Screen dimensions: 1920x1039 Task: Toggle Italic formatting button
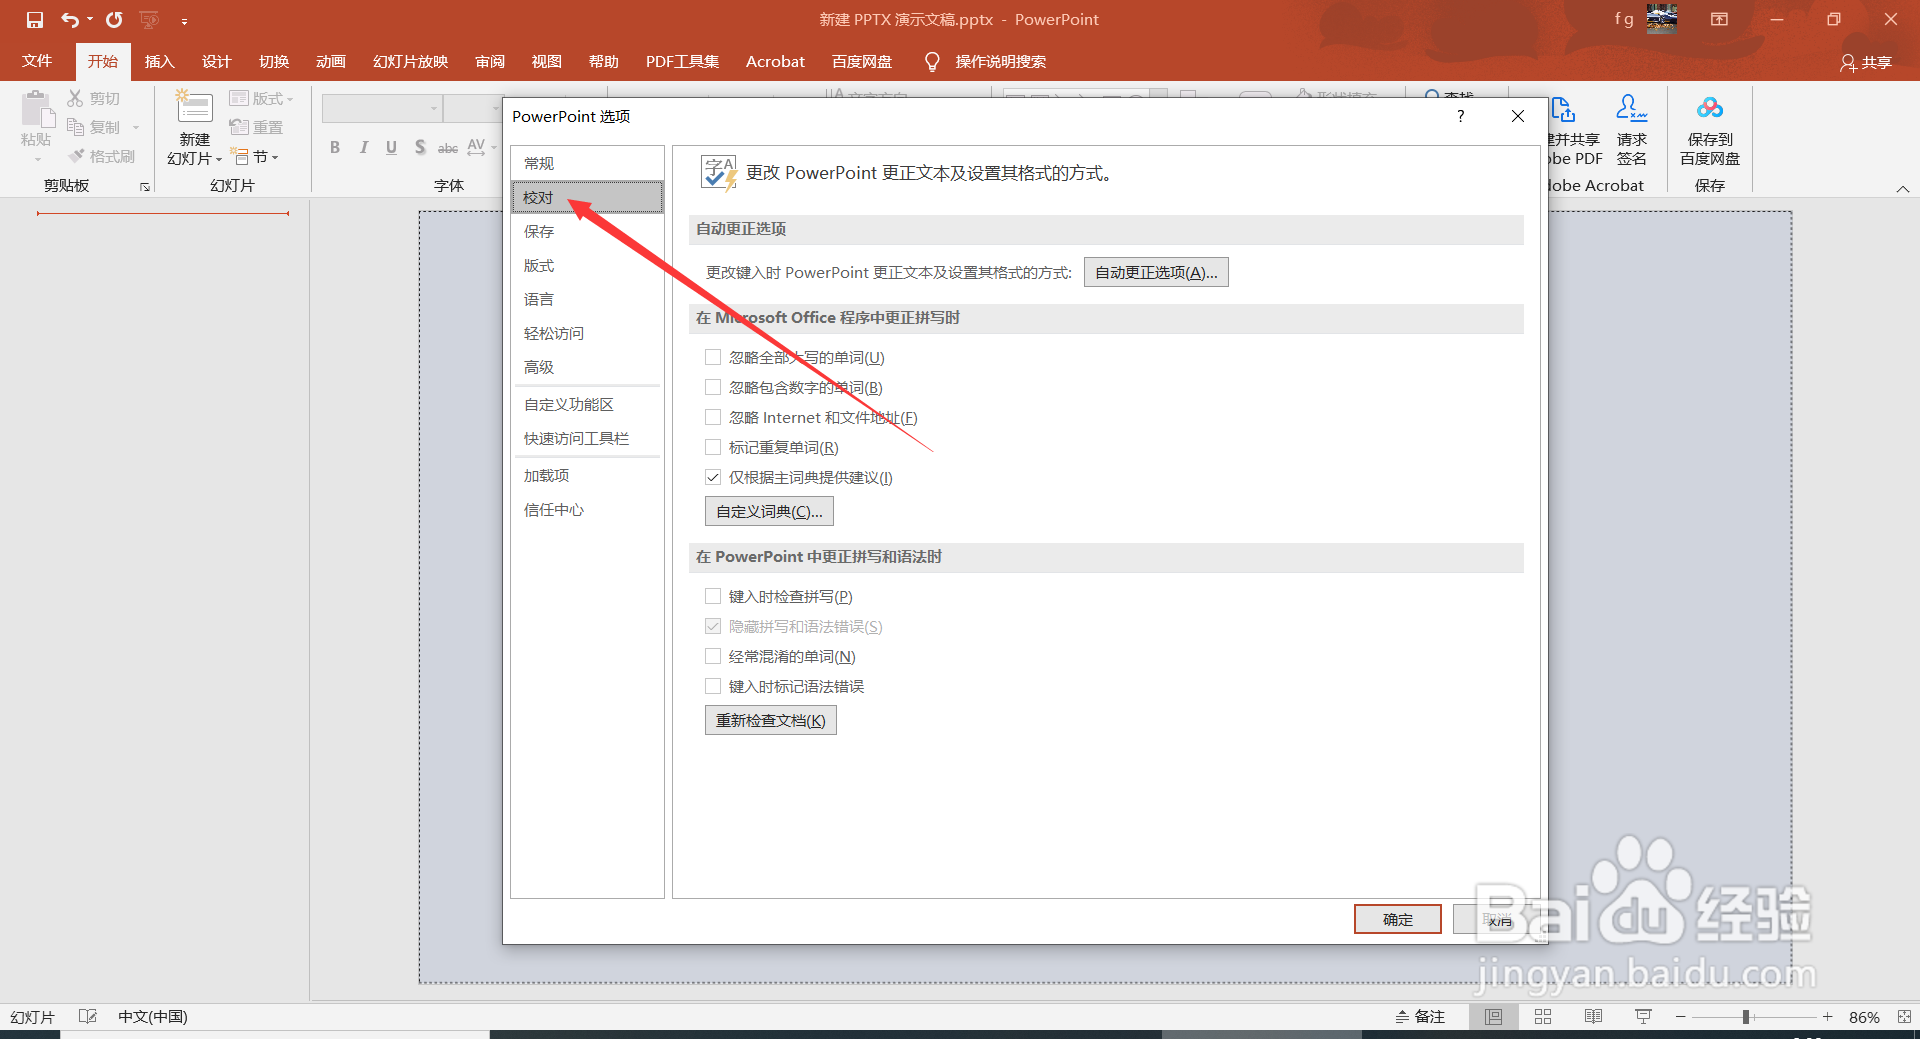(x=364, y=147)
